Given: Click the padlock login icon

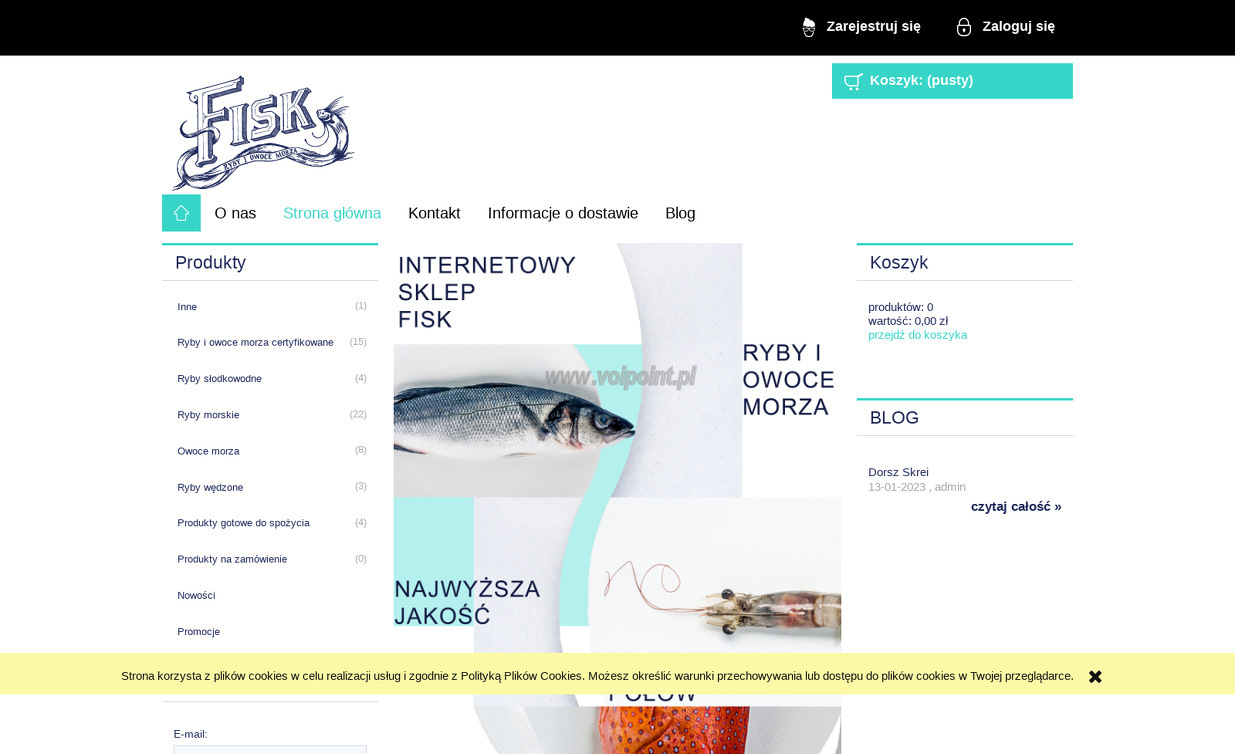Looking at the screenshot, I should click(x=964, y=27).
